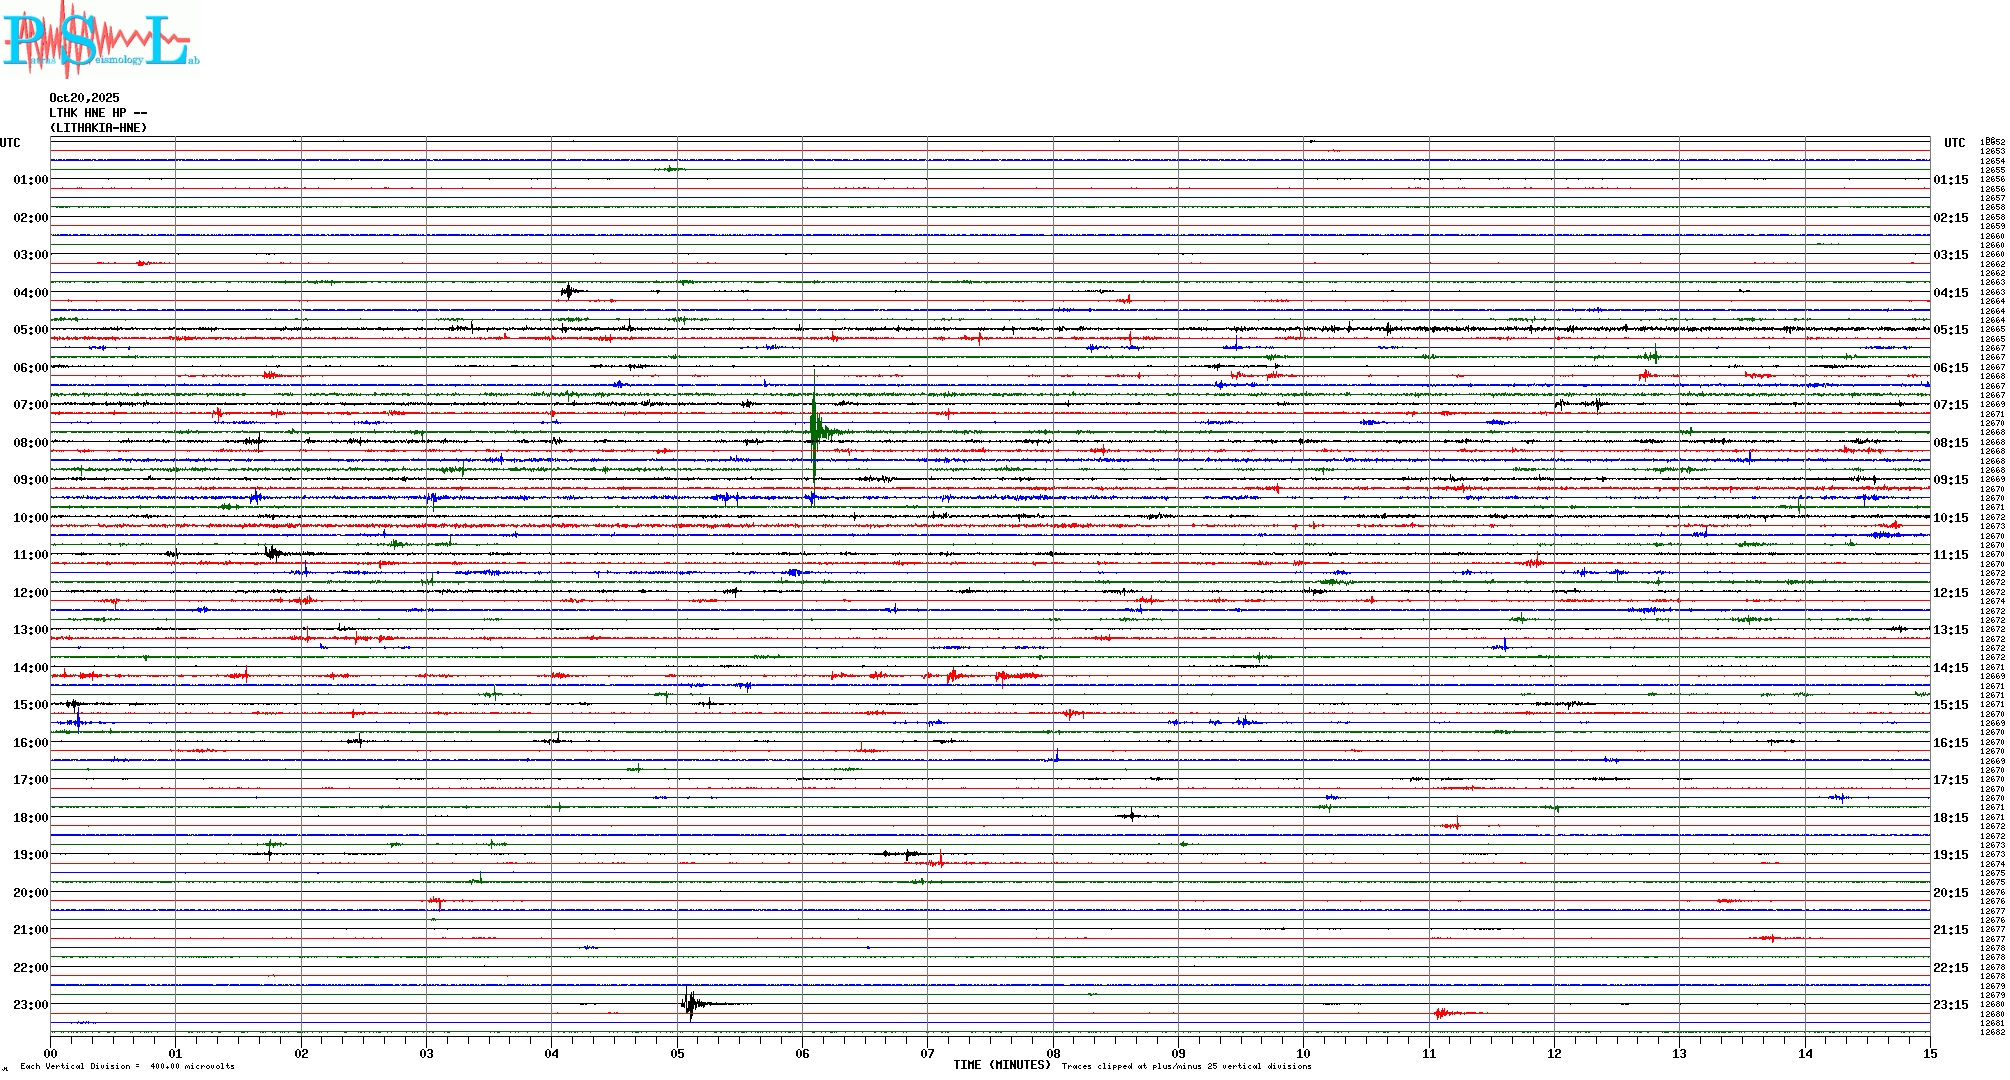The width and height of the screenshot is (2010, 1080).
Task: Click the (LITHAKIA-HNE) station name text
Action: tap(98, 128)
